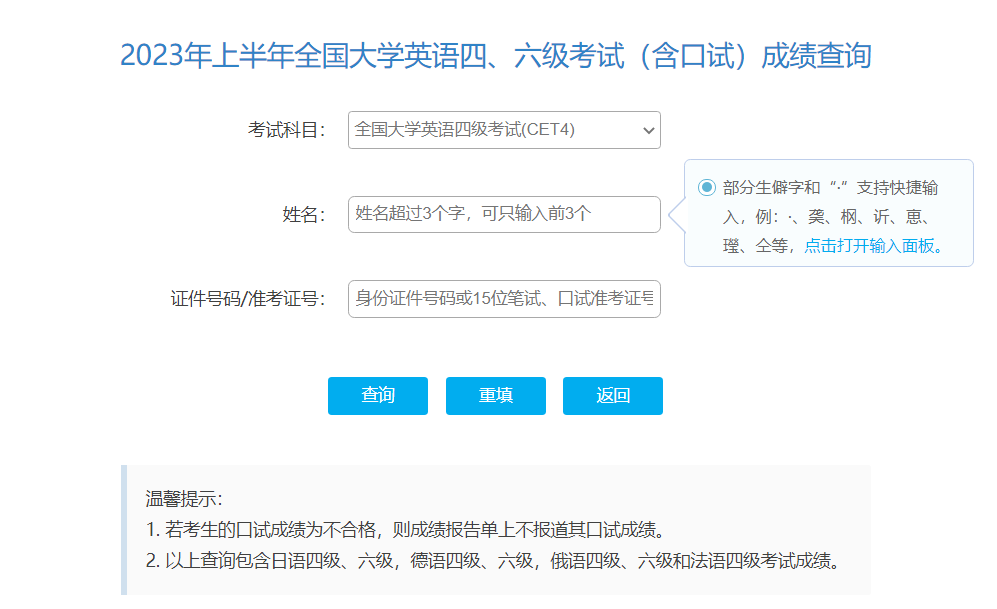Open the 点击打开输入面板 link
This screenshot has width=997, height=609.
tap(874, 246)
